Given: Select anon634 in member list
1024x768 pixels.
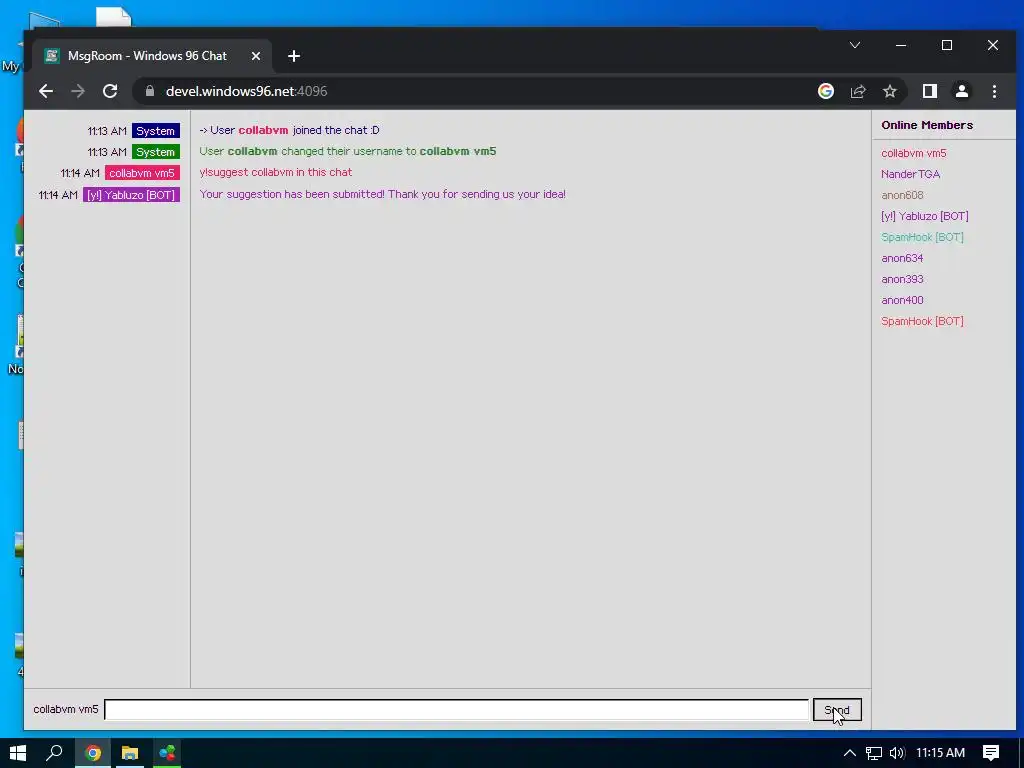Looking at the screenshot, I should coord(902,258).
